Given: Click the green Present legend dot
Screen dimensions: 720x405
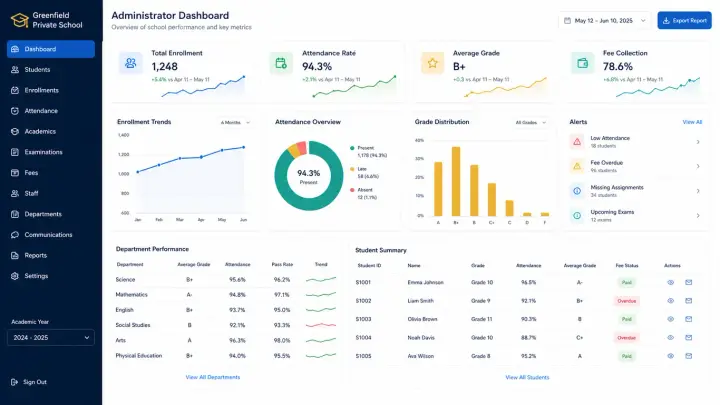Looking at the screenshot, I should coord(352,148).
